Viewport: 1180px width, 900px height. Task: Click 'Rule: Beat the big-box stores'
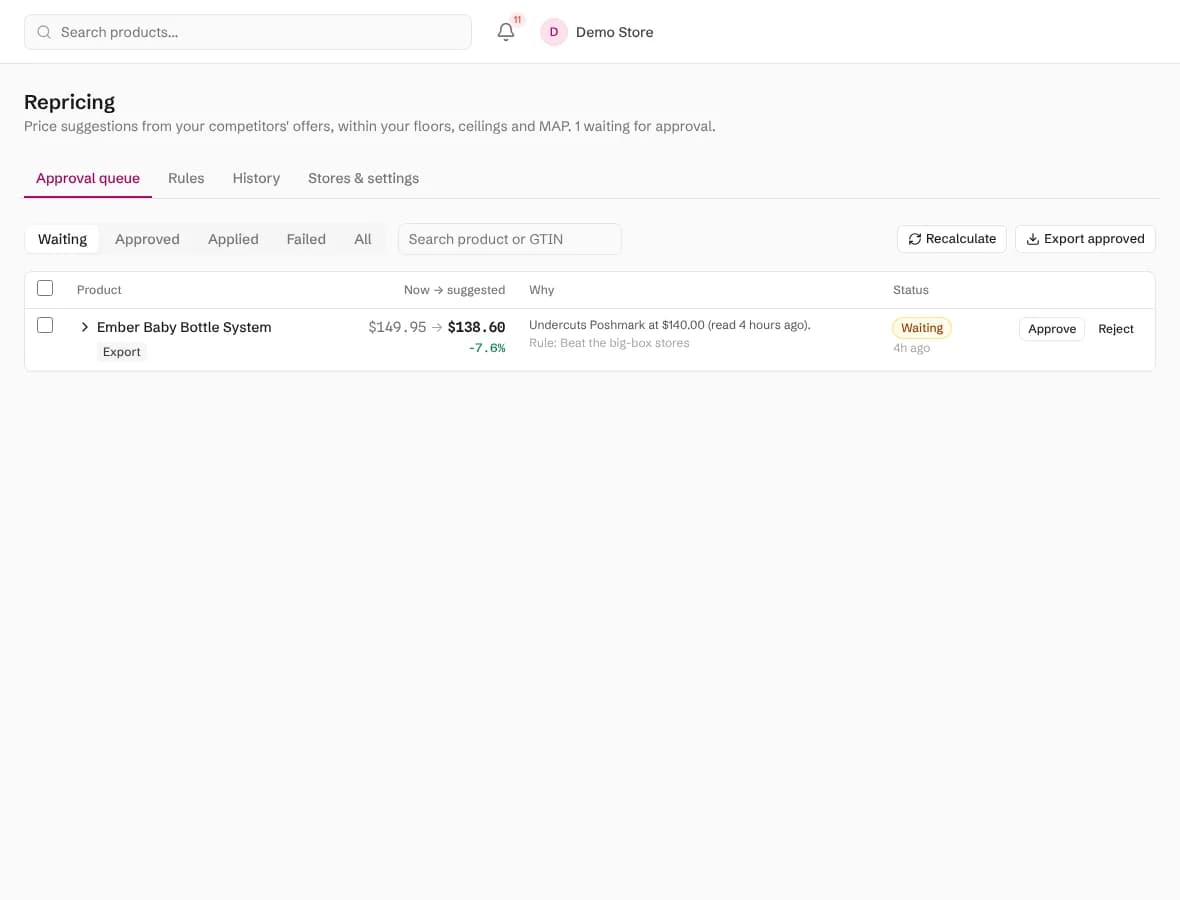(x=609, y=343)
